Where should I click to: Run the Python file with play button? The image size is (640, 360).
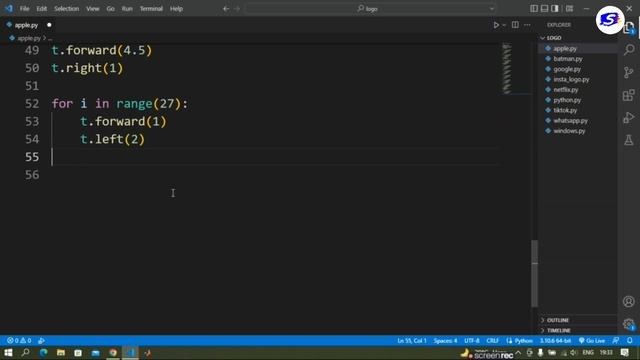click(496, 25)
